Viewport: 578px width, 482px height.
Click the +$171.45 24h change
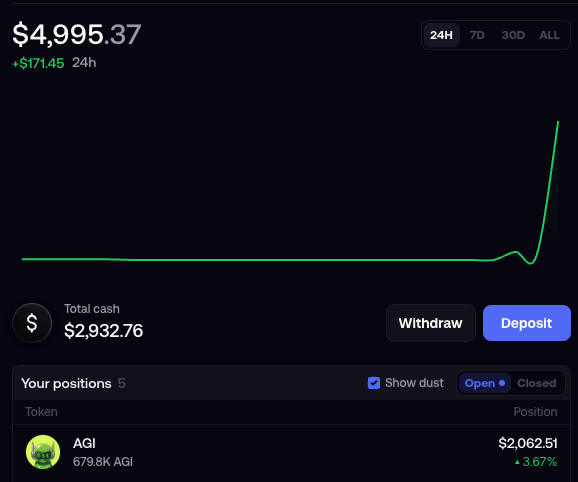pyautogui.click(x=38, y=63)
